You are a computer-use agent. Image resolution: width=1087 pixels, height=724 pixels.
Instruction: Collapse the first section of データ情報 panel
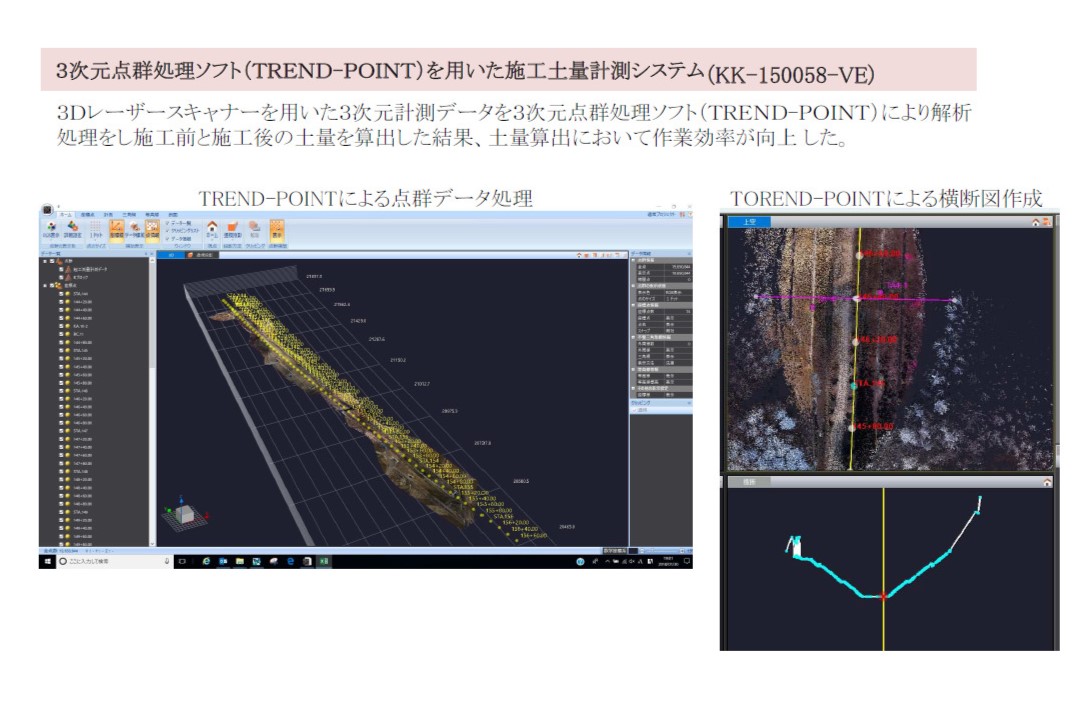click(634, 260)
